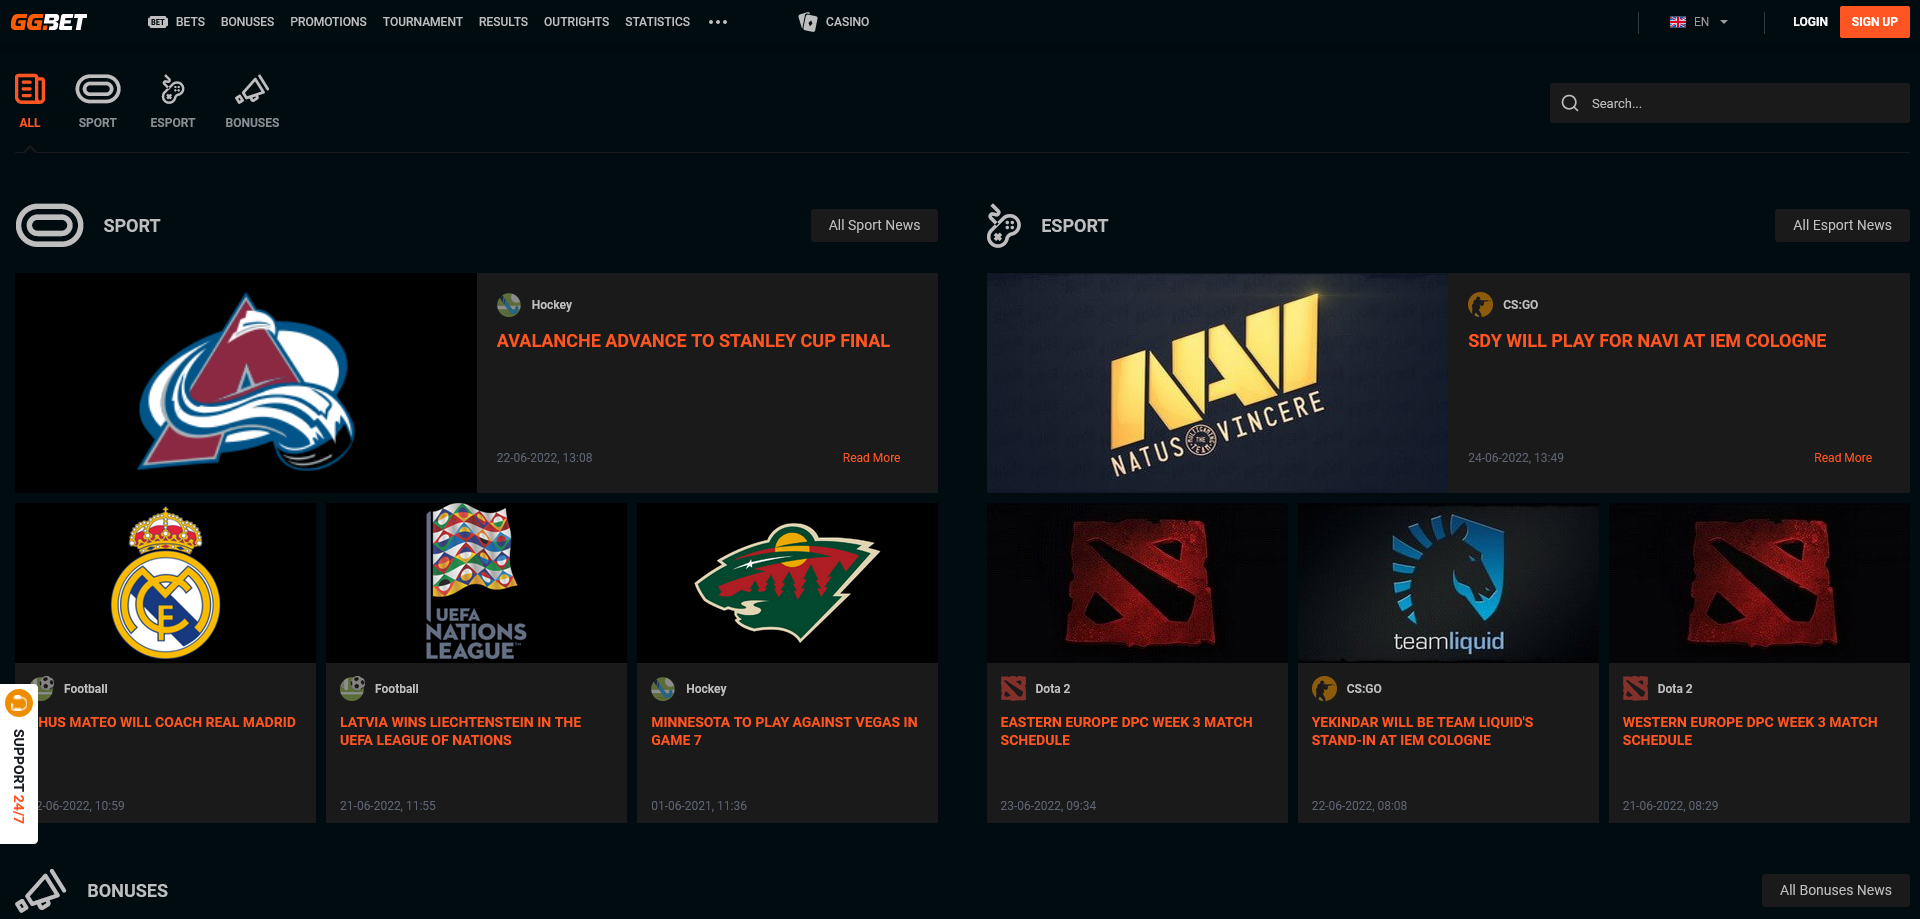Click the CASINO text link

coord(847,22)
